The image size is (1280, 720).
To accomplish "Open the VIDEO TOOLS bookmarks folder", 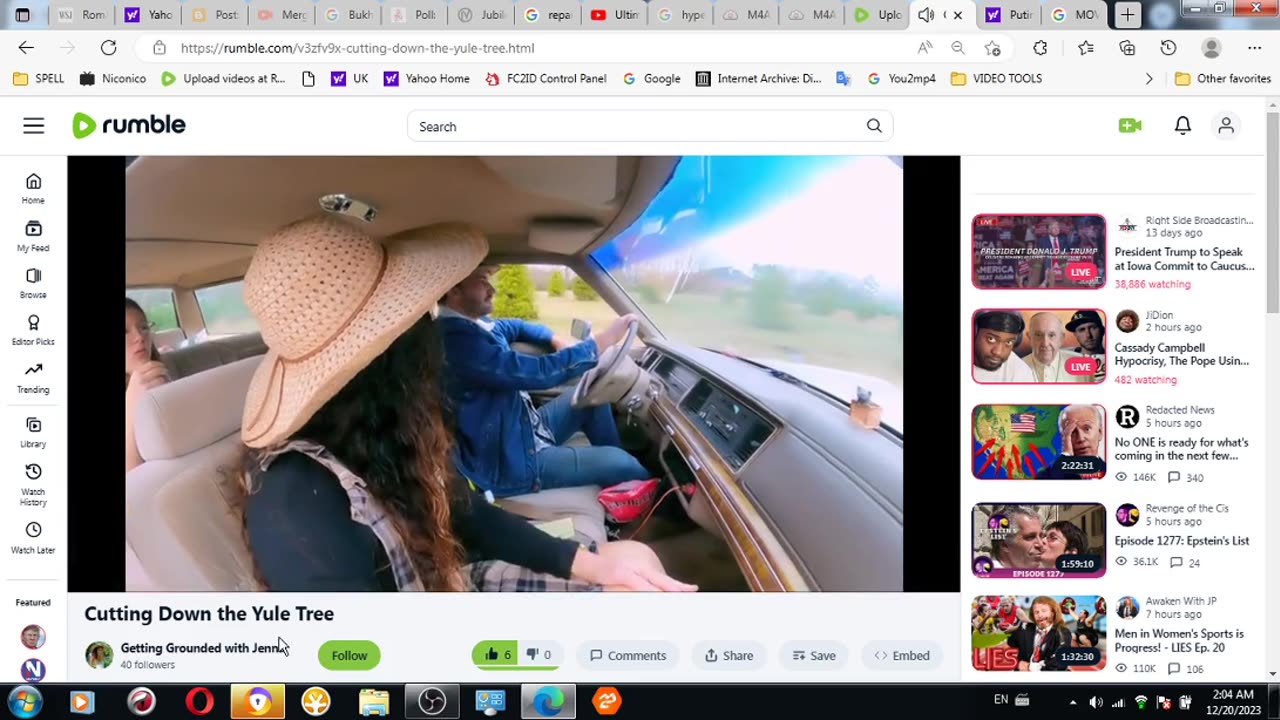I will [x=996, y=78].
